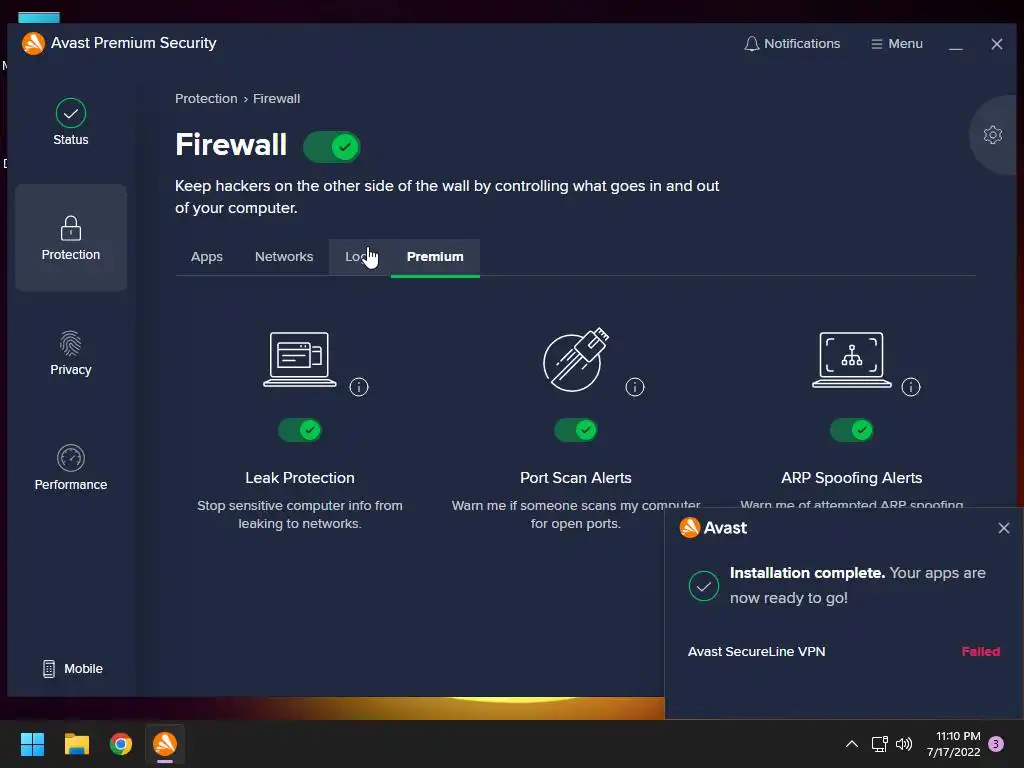Image resolution: width=1024 pixels, height=768 pixels.
Task: Open the notification count badge
Action: point(996,744)
